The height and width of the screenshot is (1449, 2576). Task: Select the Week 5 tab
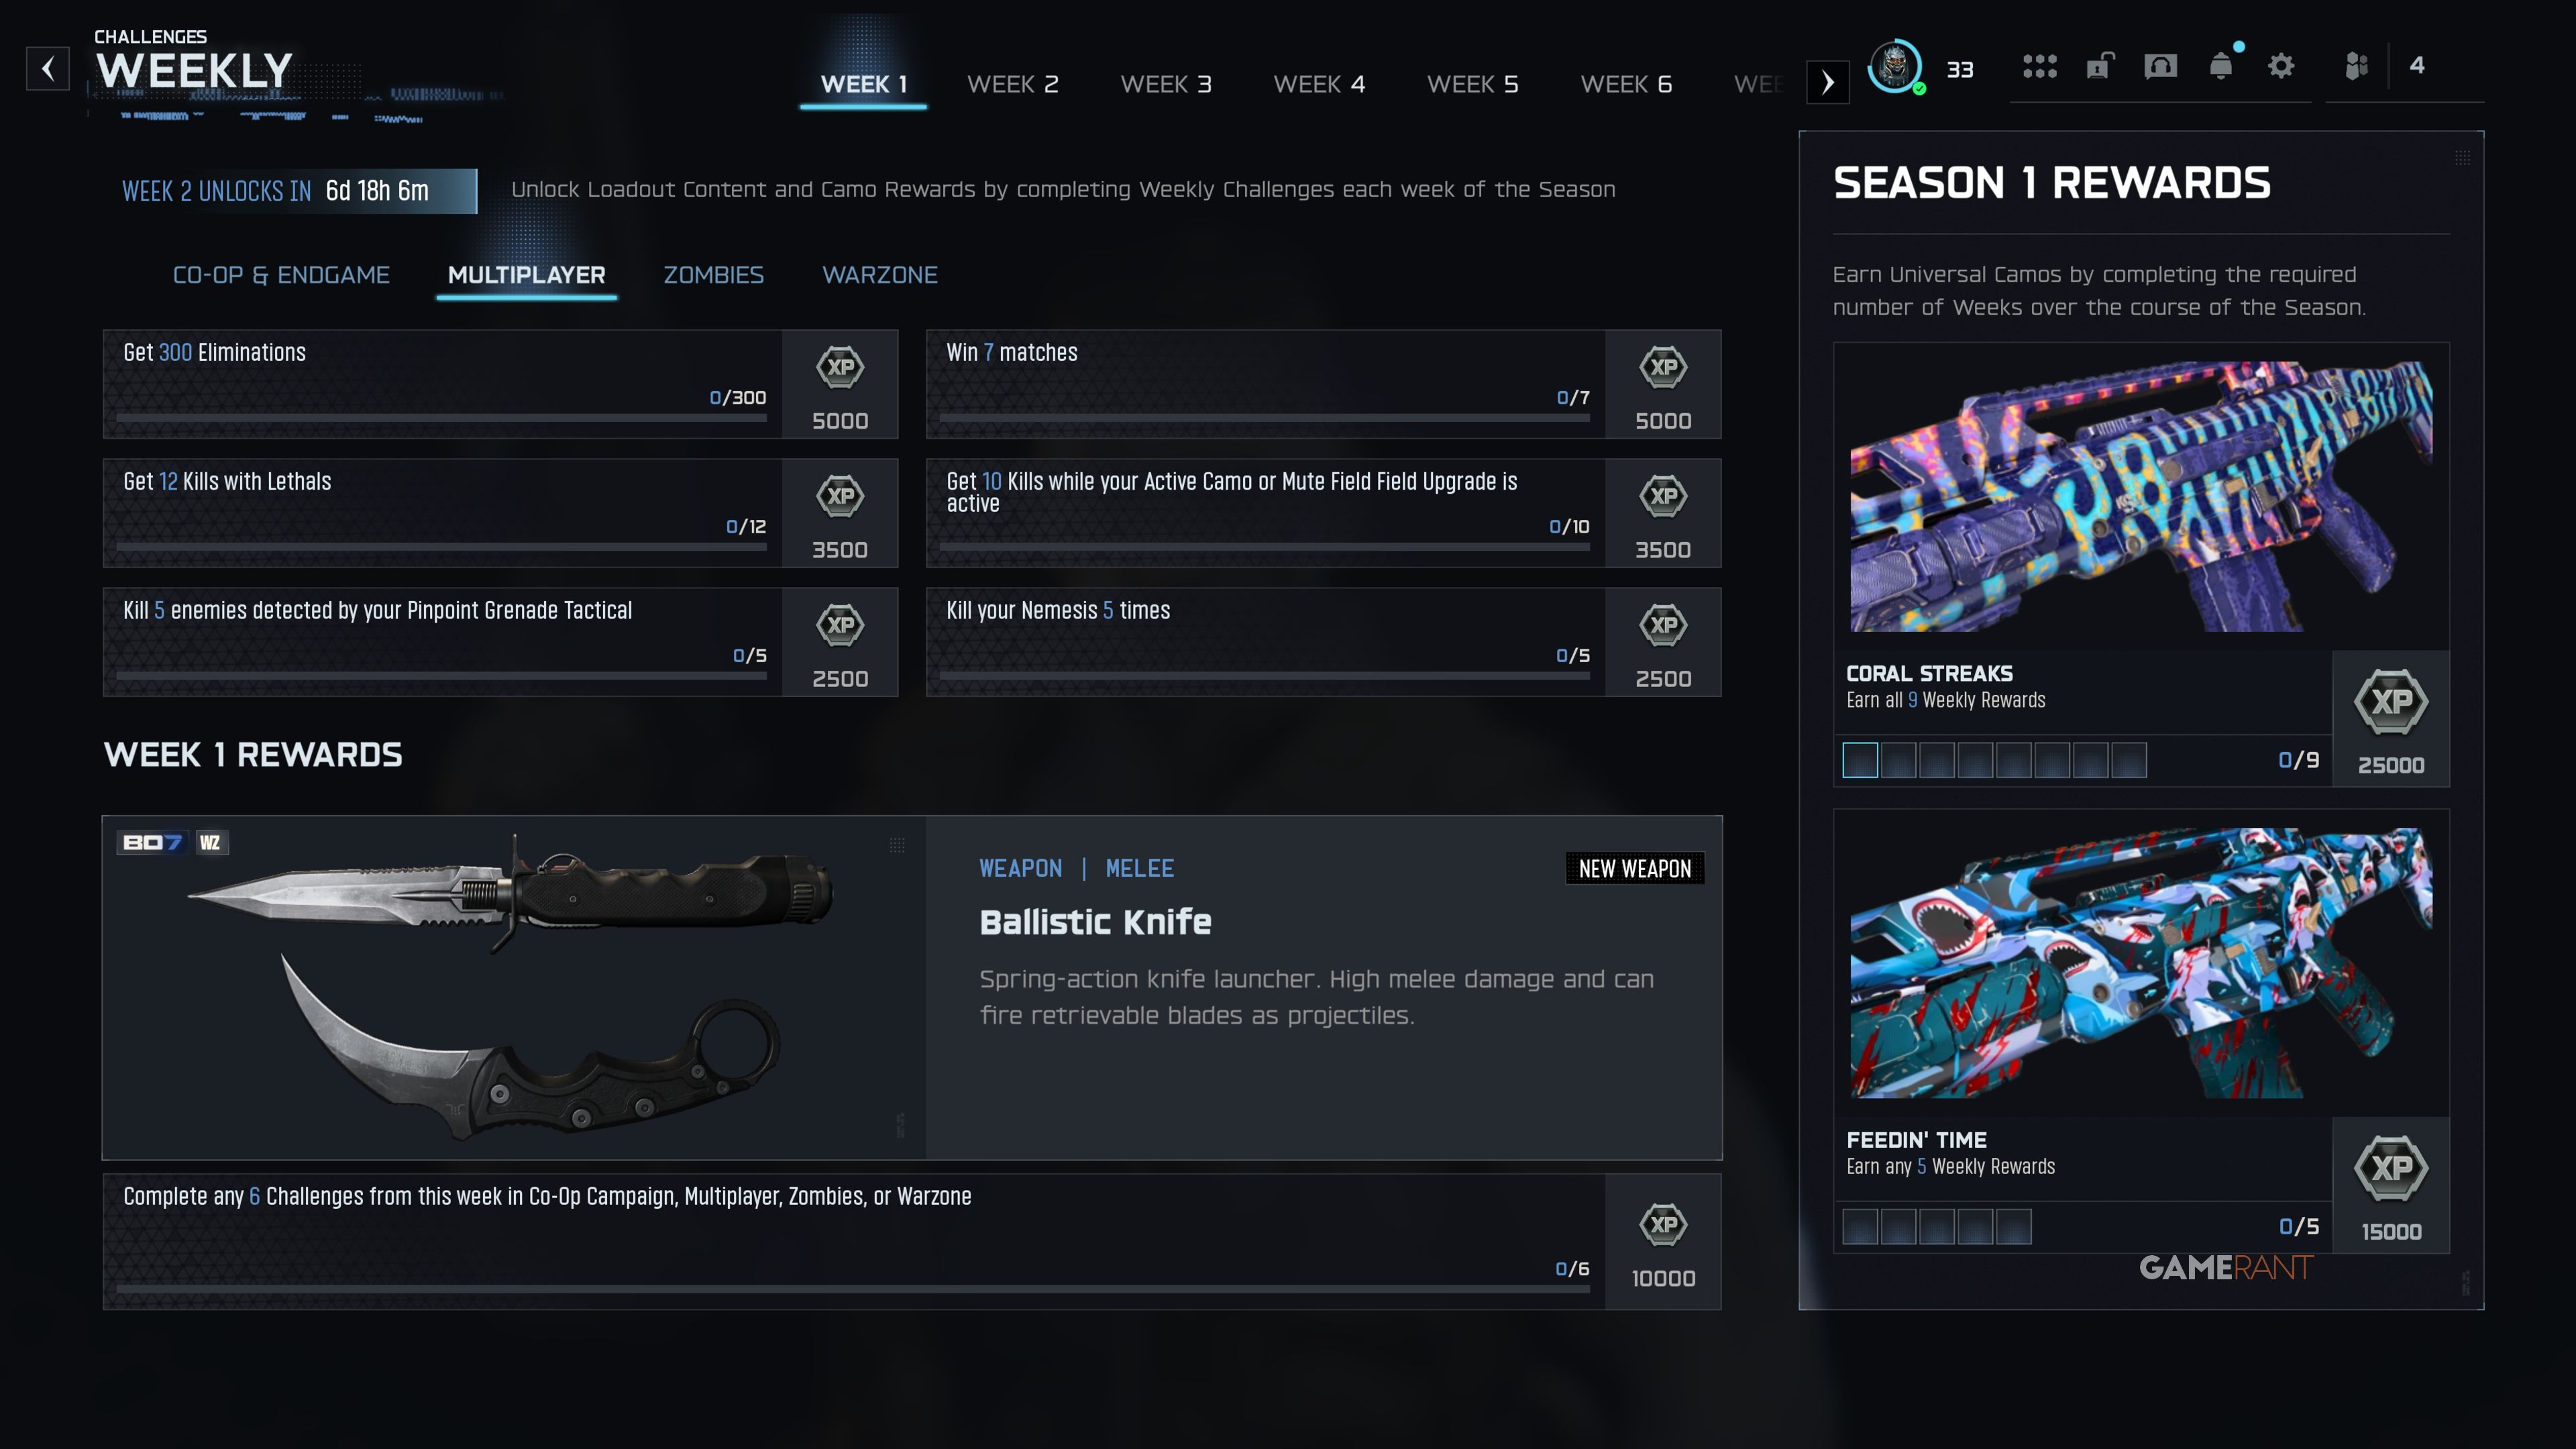[1472, 84]
